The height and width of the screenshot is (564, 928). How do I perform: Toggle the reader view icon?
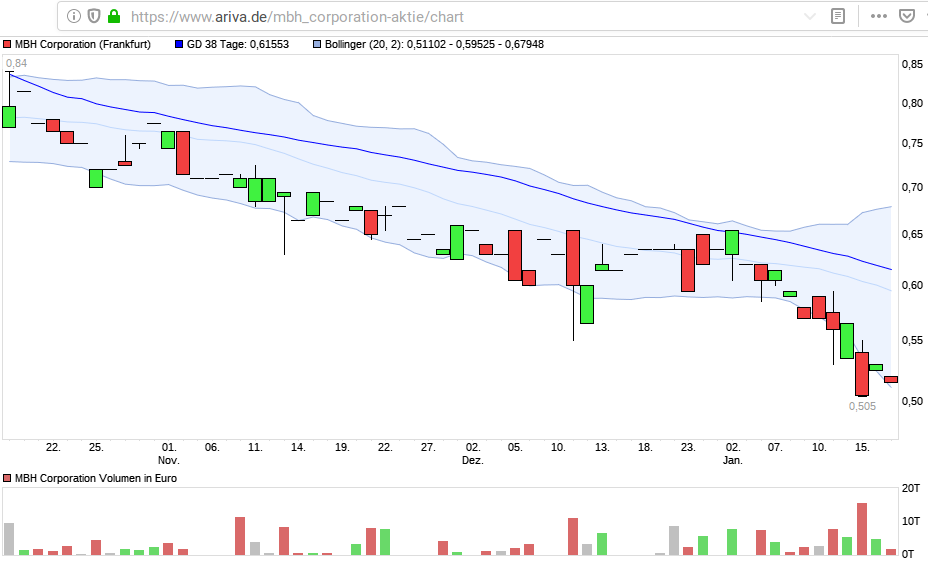pyautogui.click(x=838, y=16)
